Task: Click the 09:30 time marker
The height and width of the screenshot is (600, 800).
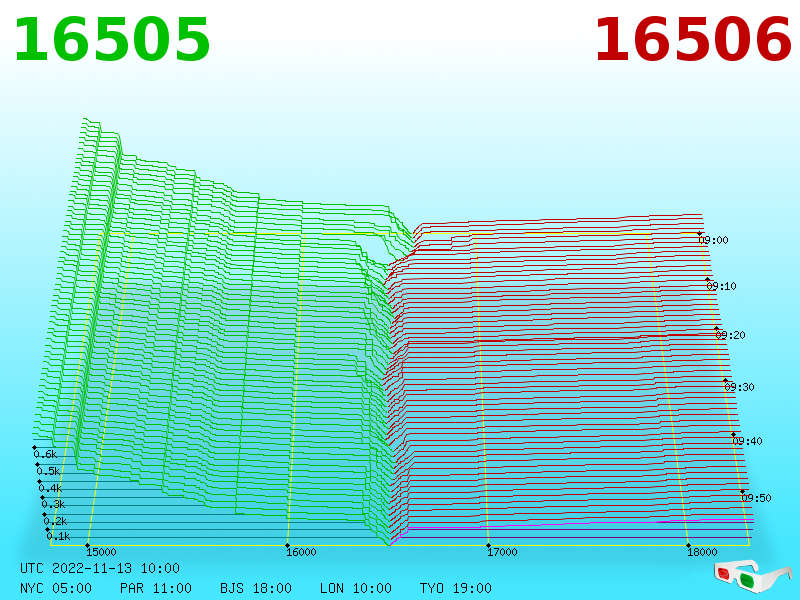Action: (739, 387)
